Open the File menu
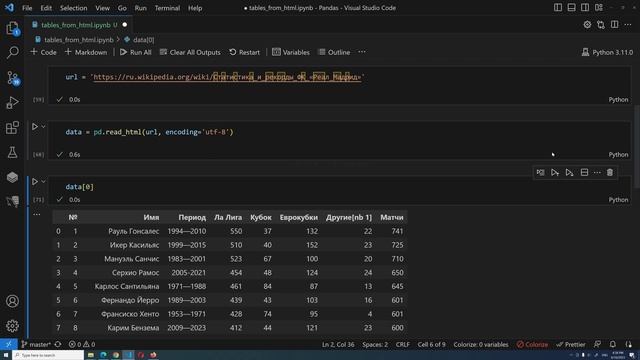This screenshot has height=360, width=640. [x=27, y=8]
